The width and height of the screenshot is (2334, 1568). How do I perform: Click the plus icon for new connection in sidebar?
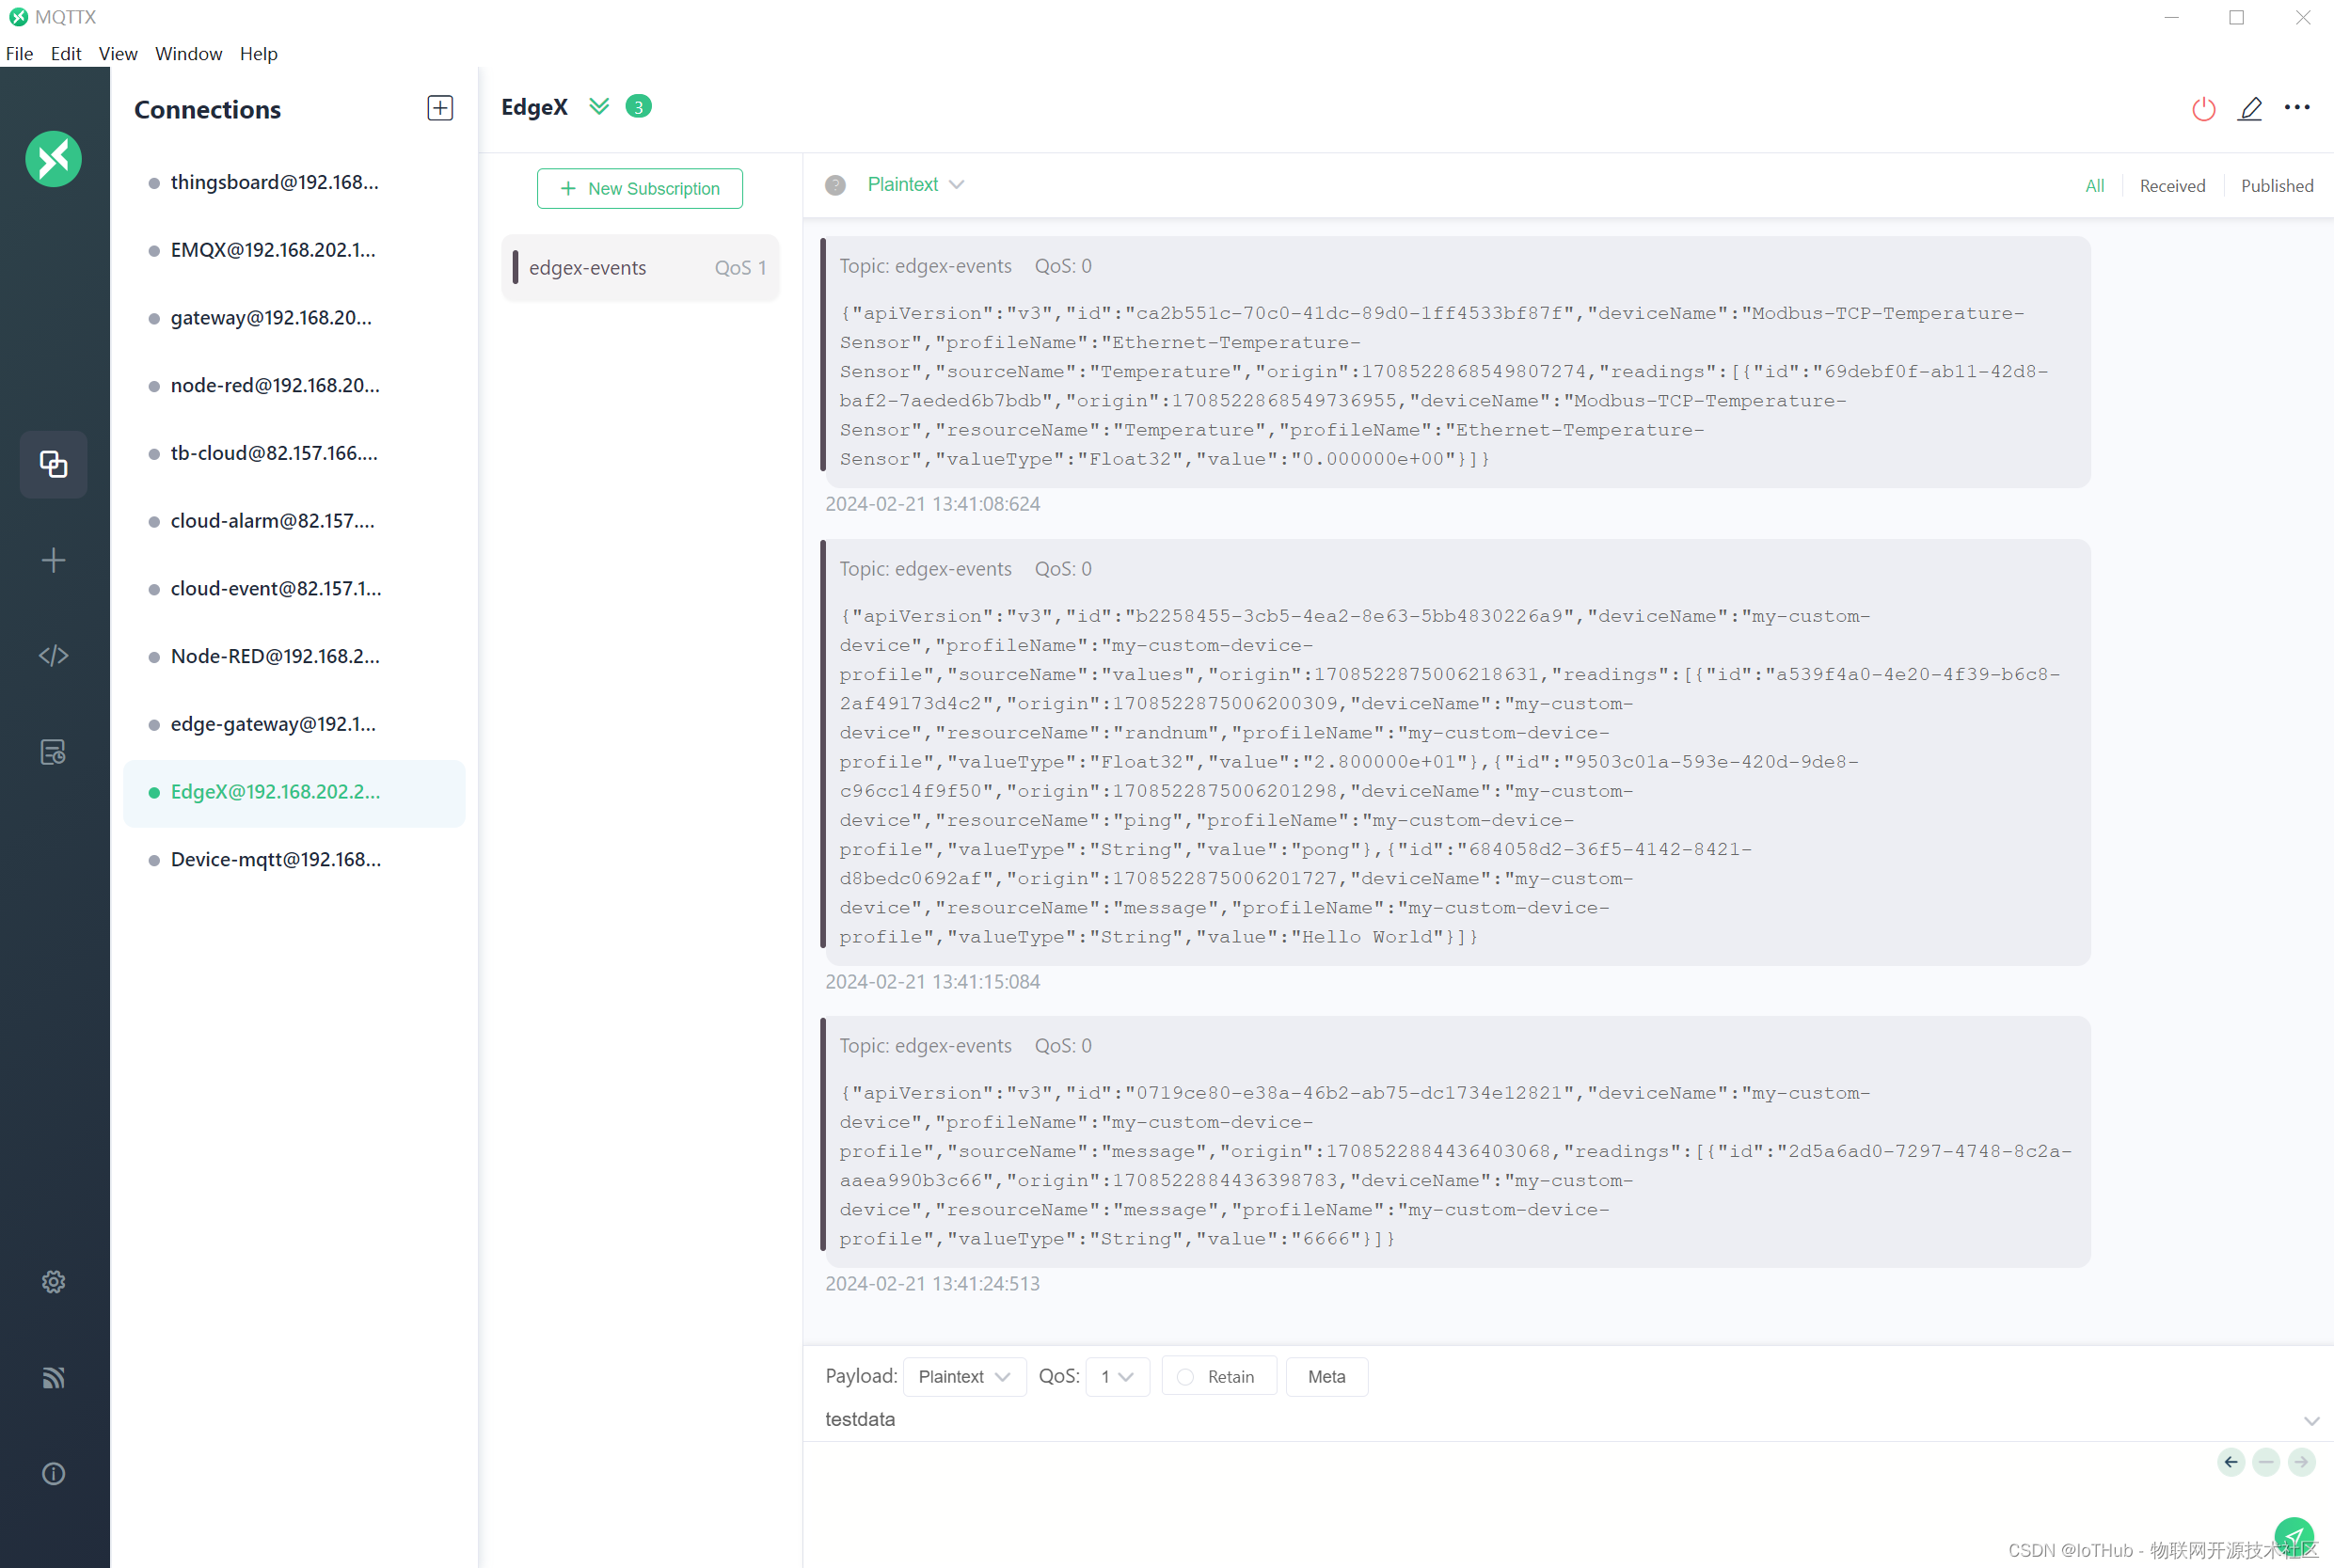[53, 560]
